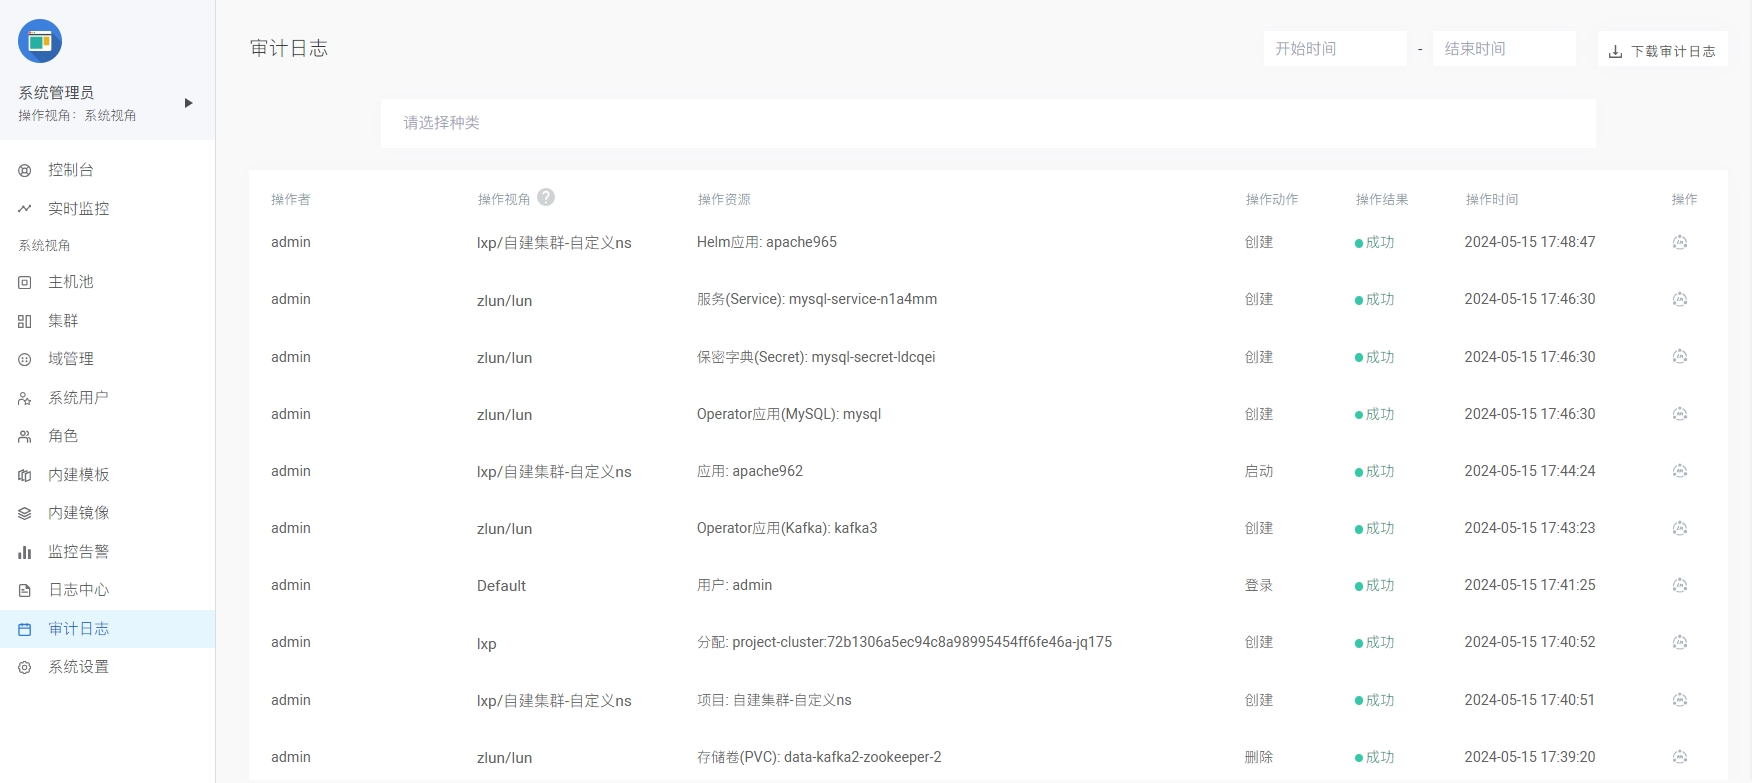Click action icon for apache962 启动 row

coord(1680,471)
